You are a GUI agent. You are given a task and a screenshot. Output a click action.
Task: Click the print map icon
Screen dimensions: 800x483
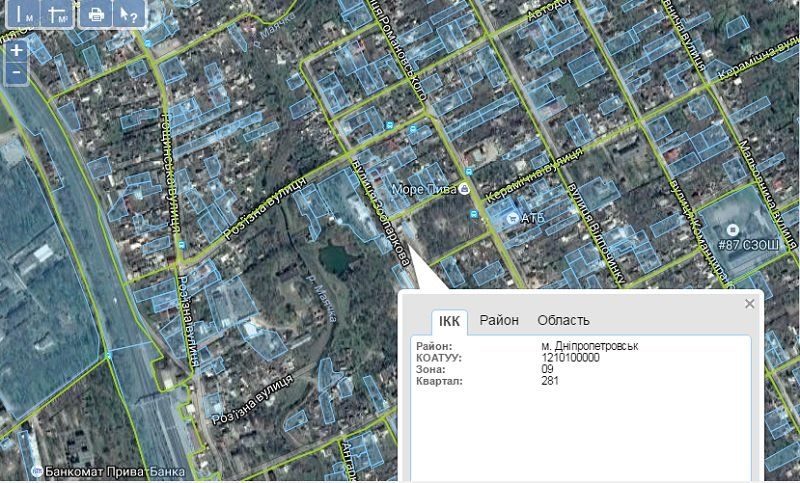tap(96, 14)
